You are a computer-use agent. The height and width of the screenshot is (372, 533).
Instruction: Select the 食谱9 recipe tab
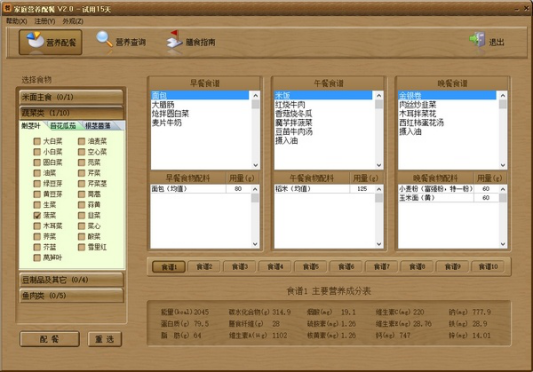point(452,267)
